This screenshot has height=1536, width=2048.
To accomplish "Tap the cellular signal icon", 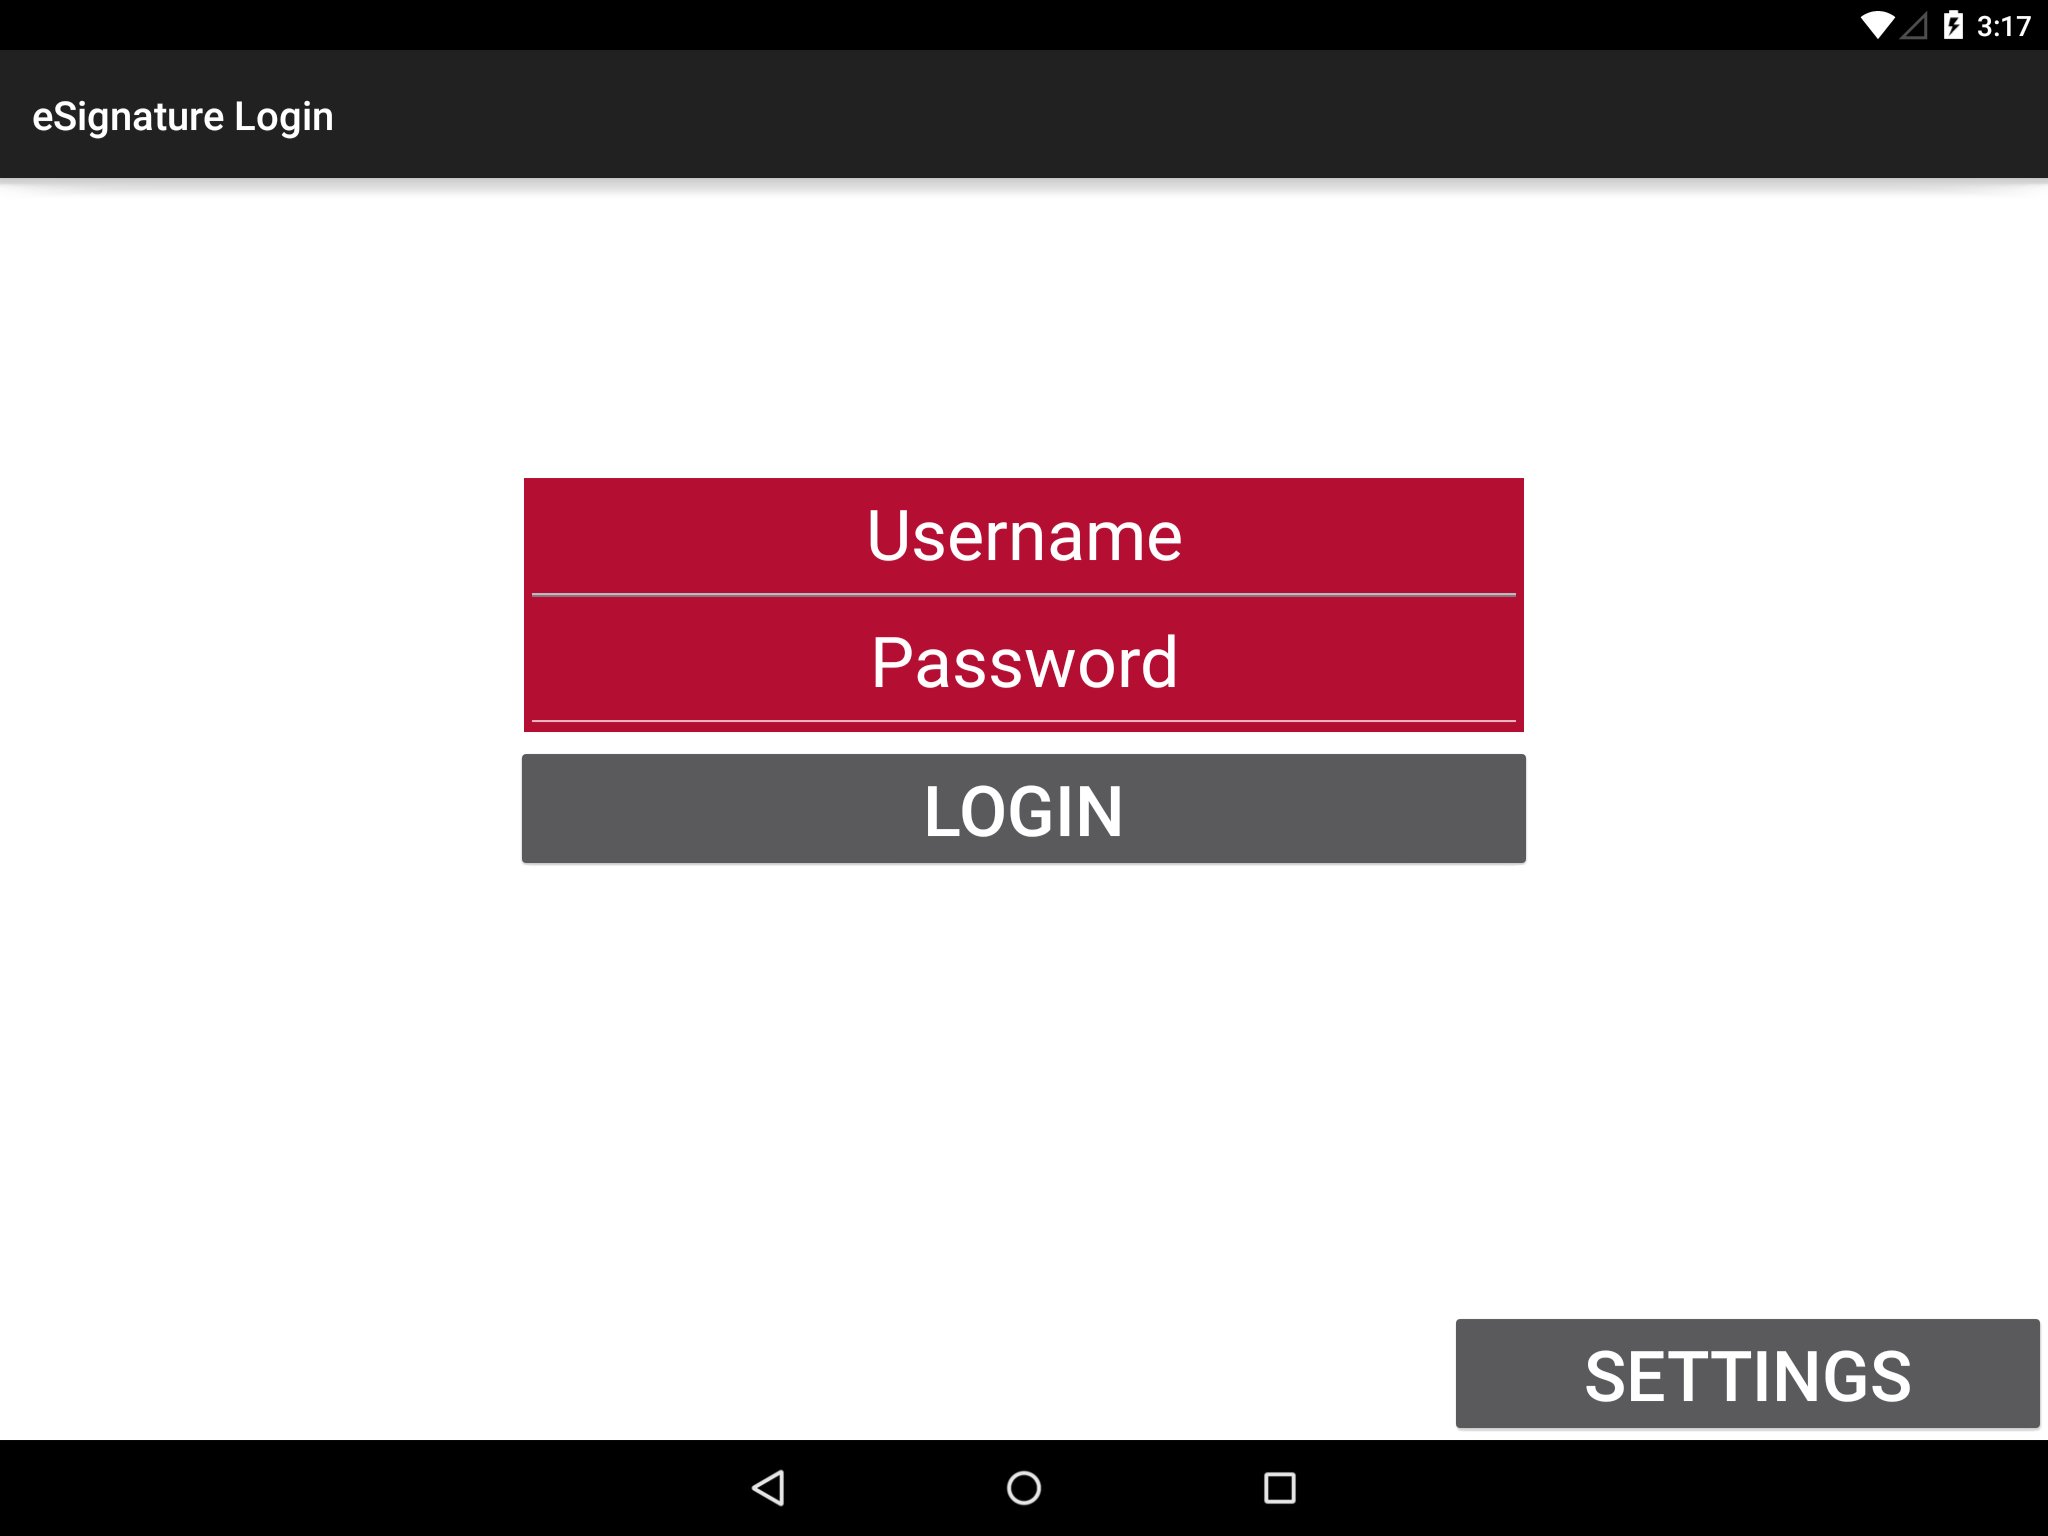I will click(x=1915, y=28).
